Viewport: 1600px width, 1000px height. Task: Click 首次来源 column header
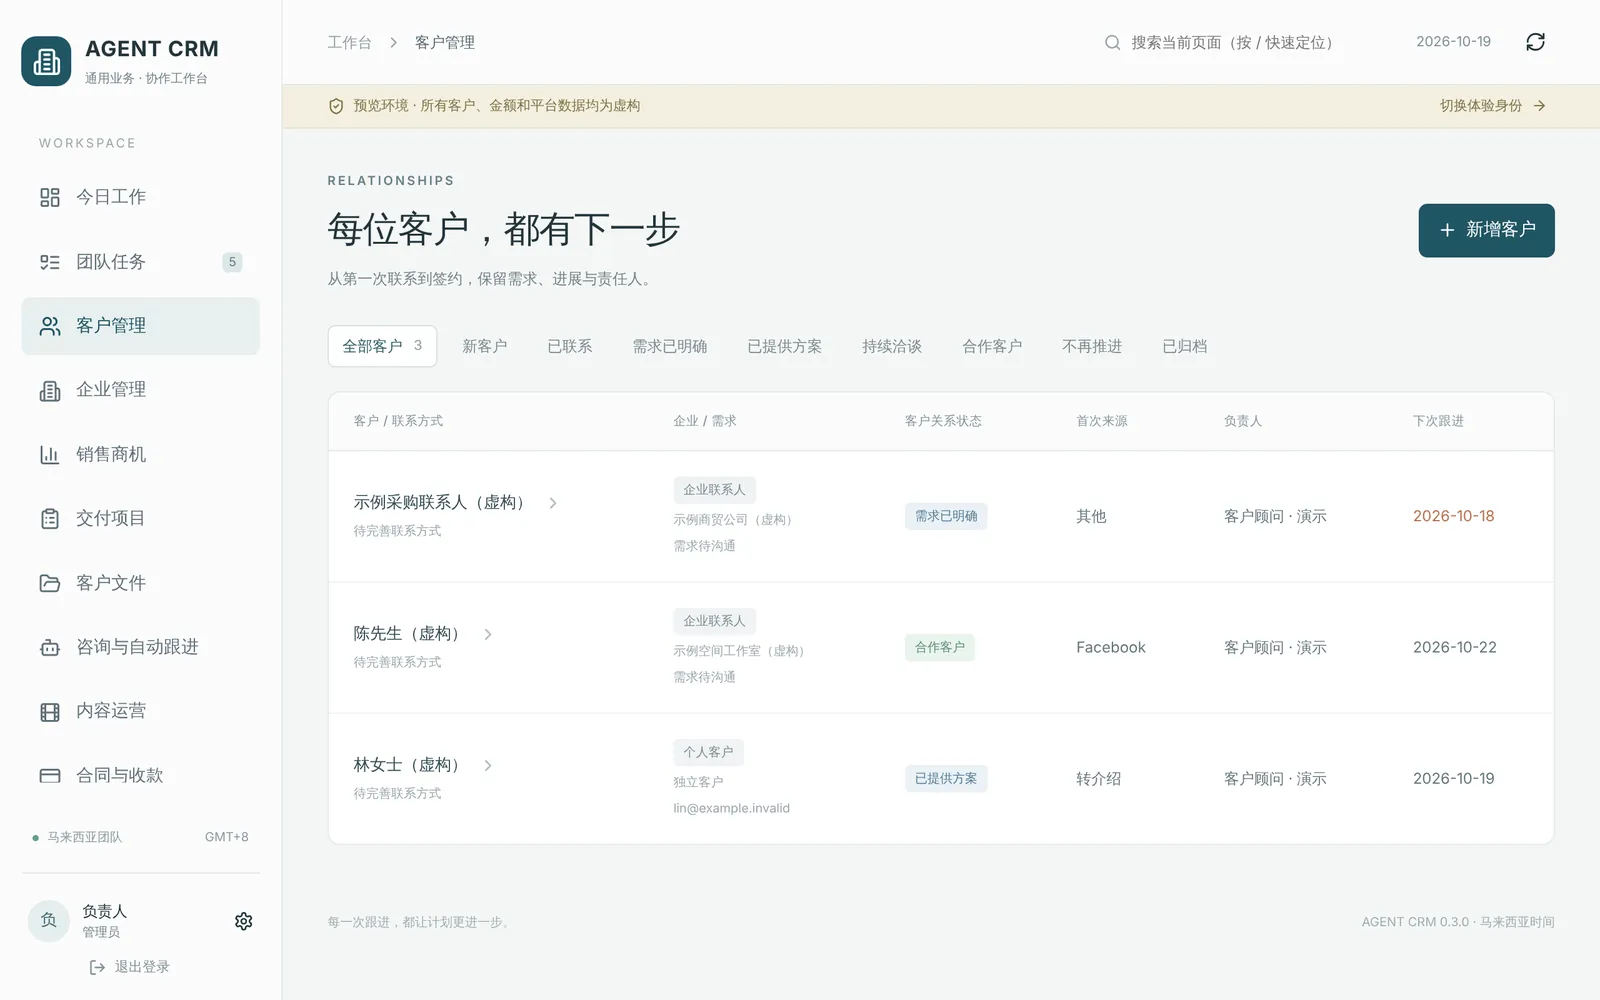(x=1101, y=421)
